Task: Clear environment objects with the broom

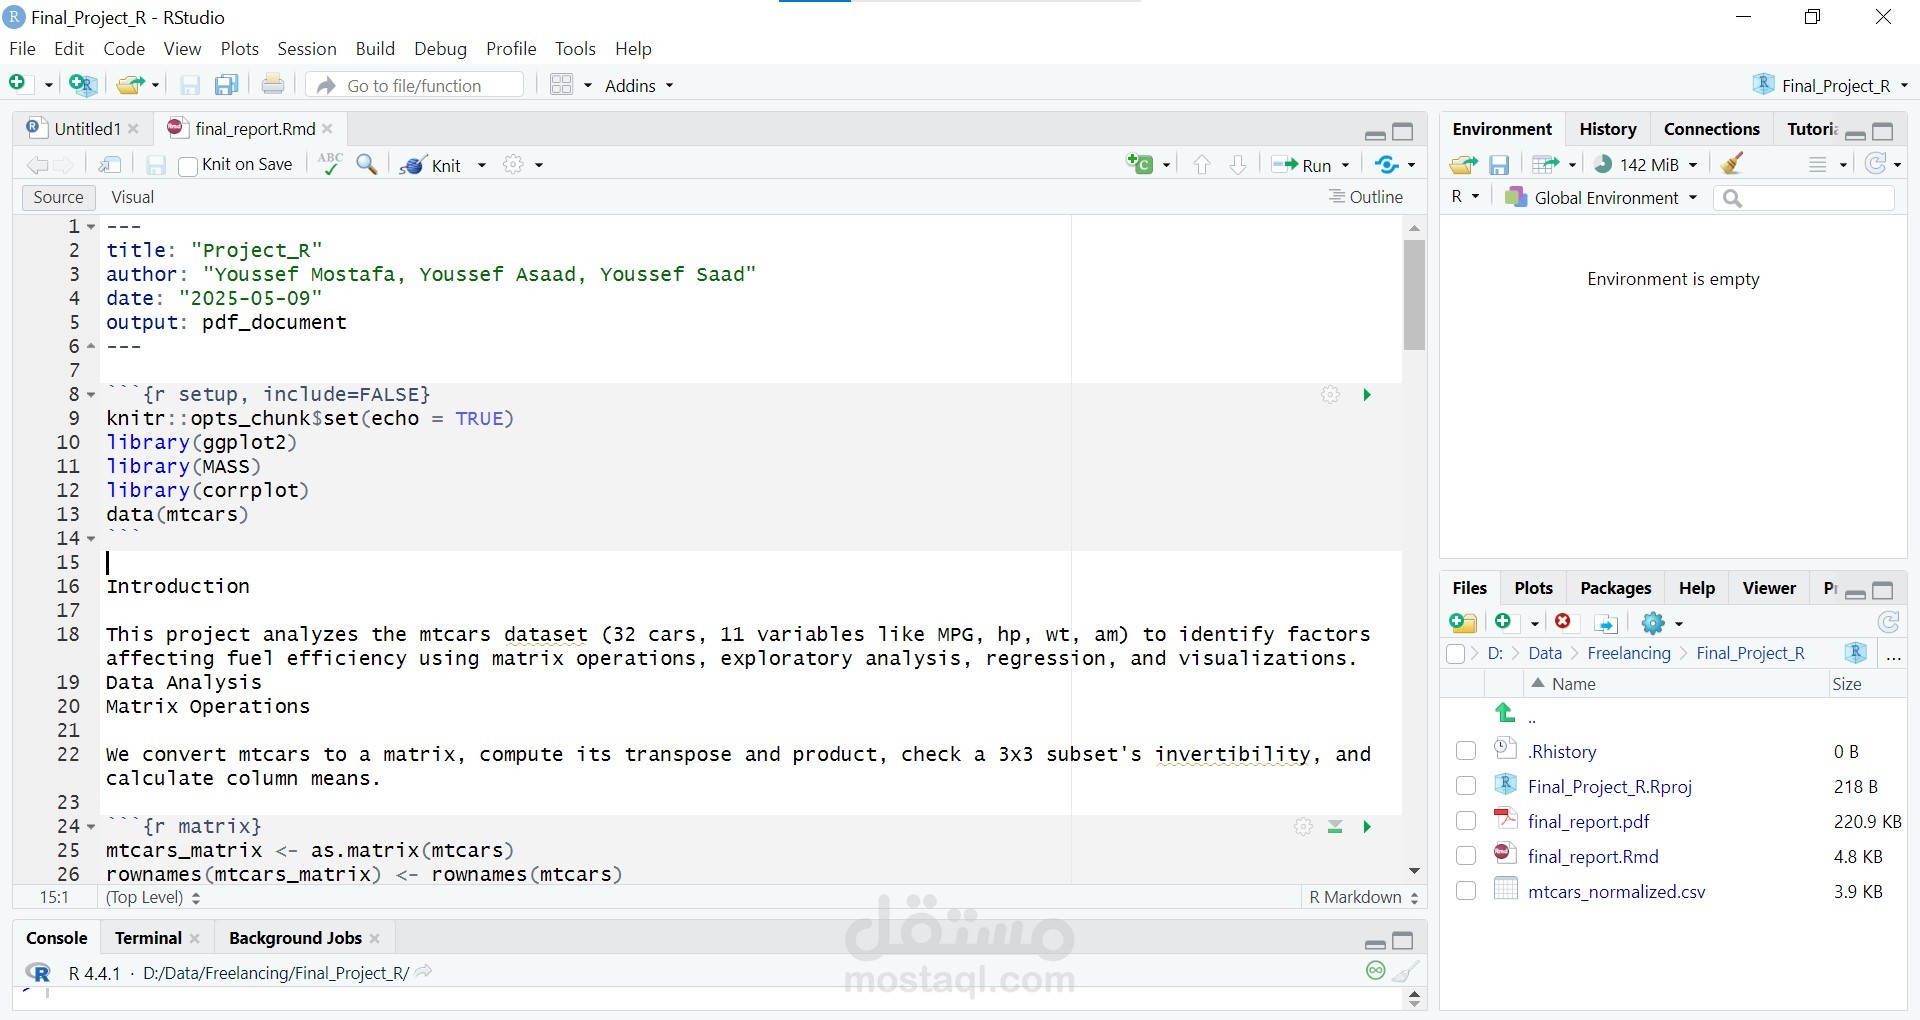Action: coord(1733,164)
